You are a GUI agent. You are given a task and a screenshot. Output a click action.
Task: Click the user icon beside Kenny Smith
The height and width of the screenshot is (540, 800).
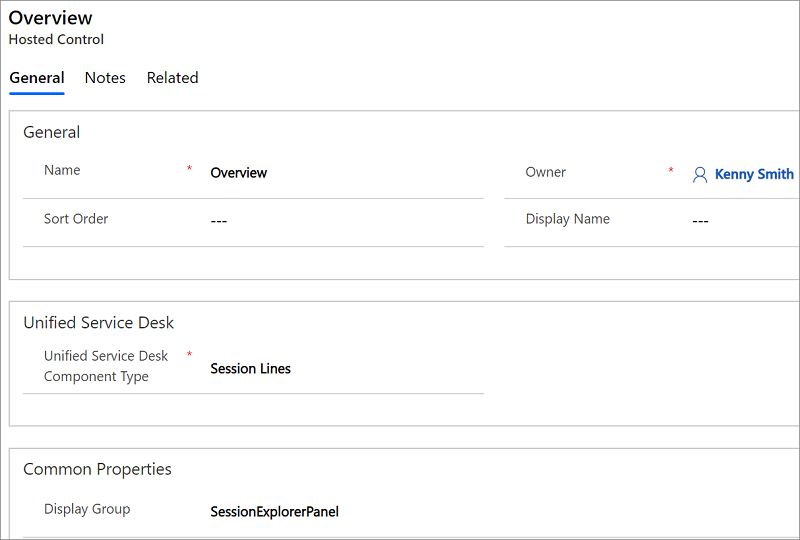pos(700,175)
